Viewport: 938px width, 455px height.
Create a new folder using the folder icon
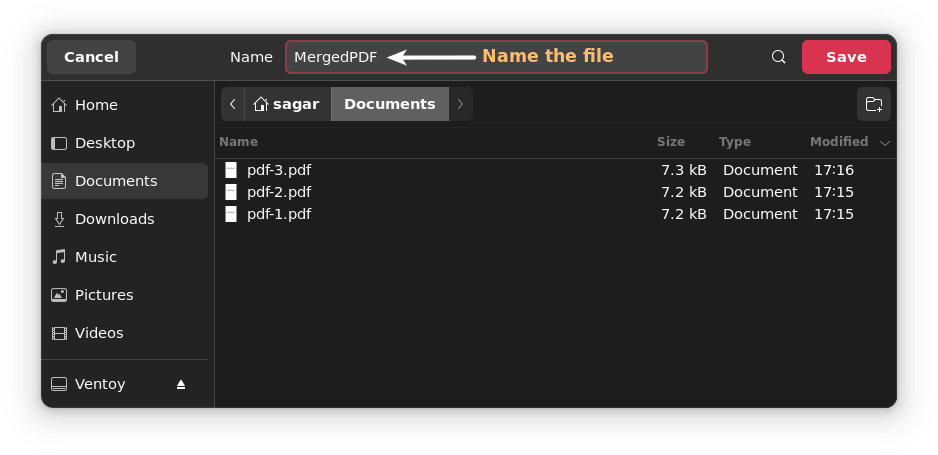873,104
